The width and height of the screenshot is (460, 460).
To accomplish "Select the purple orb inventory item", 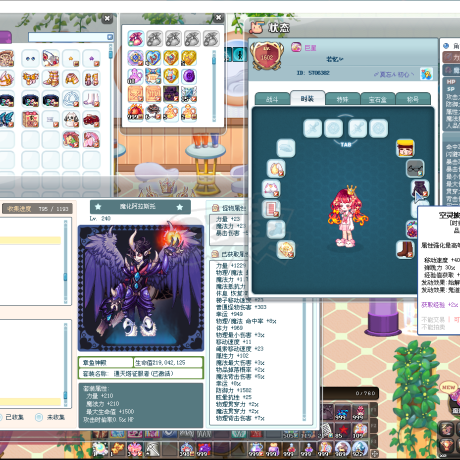I will (189, 76).
